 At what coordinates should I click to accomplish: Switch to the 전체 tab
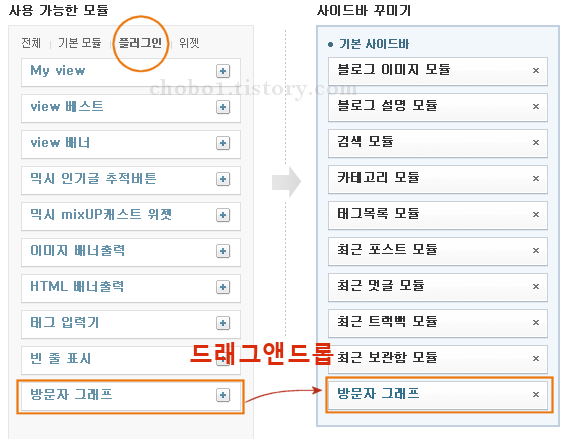pos(31,43)
